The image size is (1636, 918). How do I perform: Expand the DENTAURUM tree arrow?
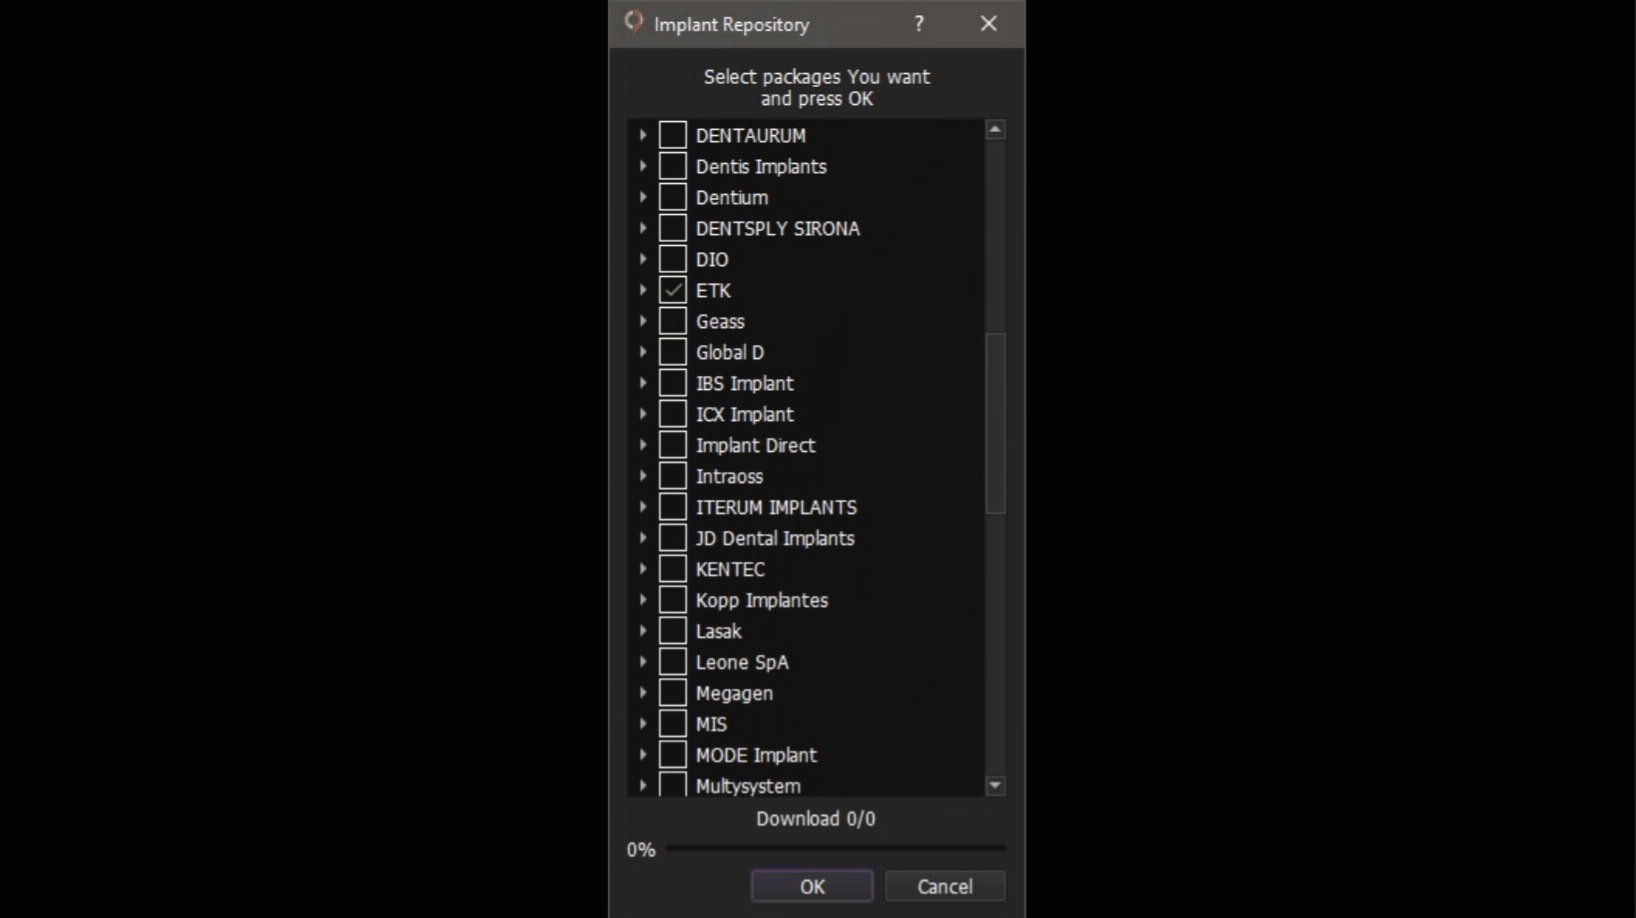[x=643, y=135]
